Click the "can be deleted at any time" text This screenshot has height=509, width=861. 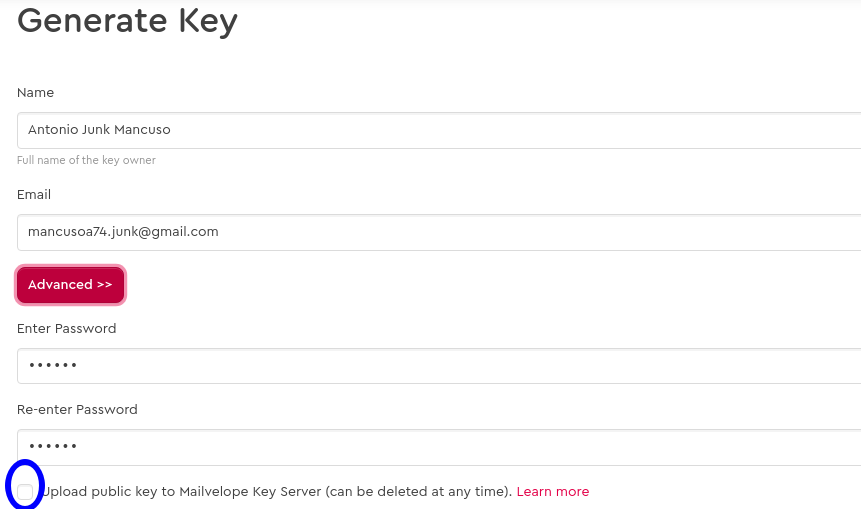click(418, 491)
